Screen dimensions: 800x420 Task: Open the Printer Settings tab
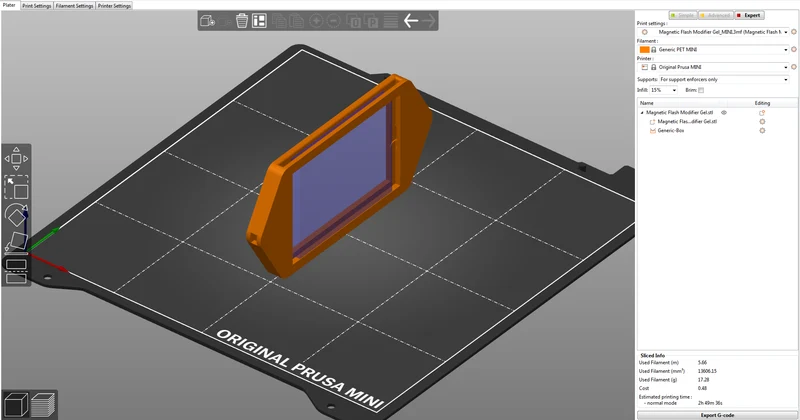tap(114, 6)
